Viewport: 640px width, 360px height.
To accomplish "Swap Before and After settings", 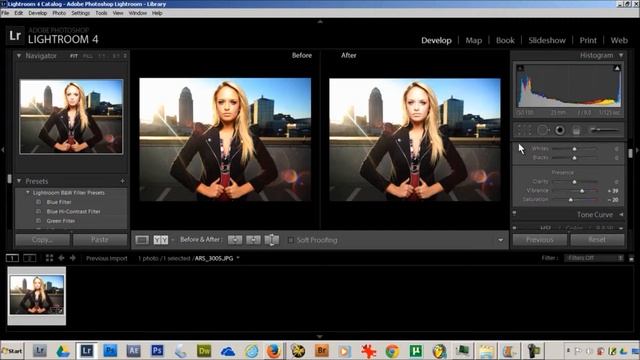I will [271, 240].
